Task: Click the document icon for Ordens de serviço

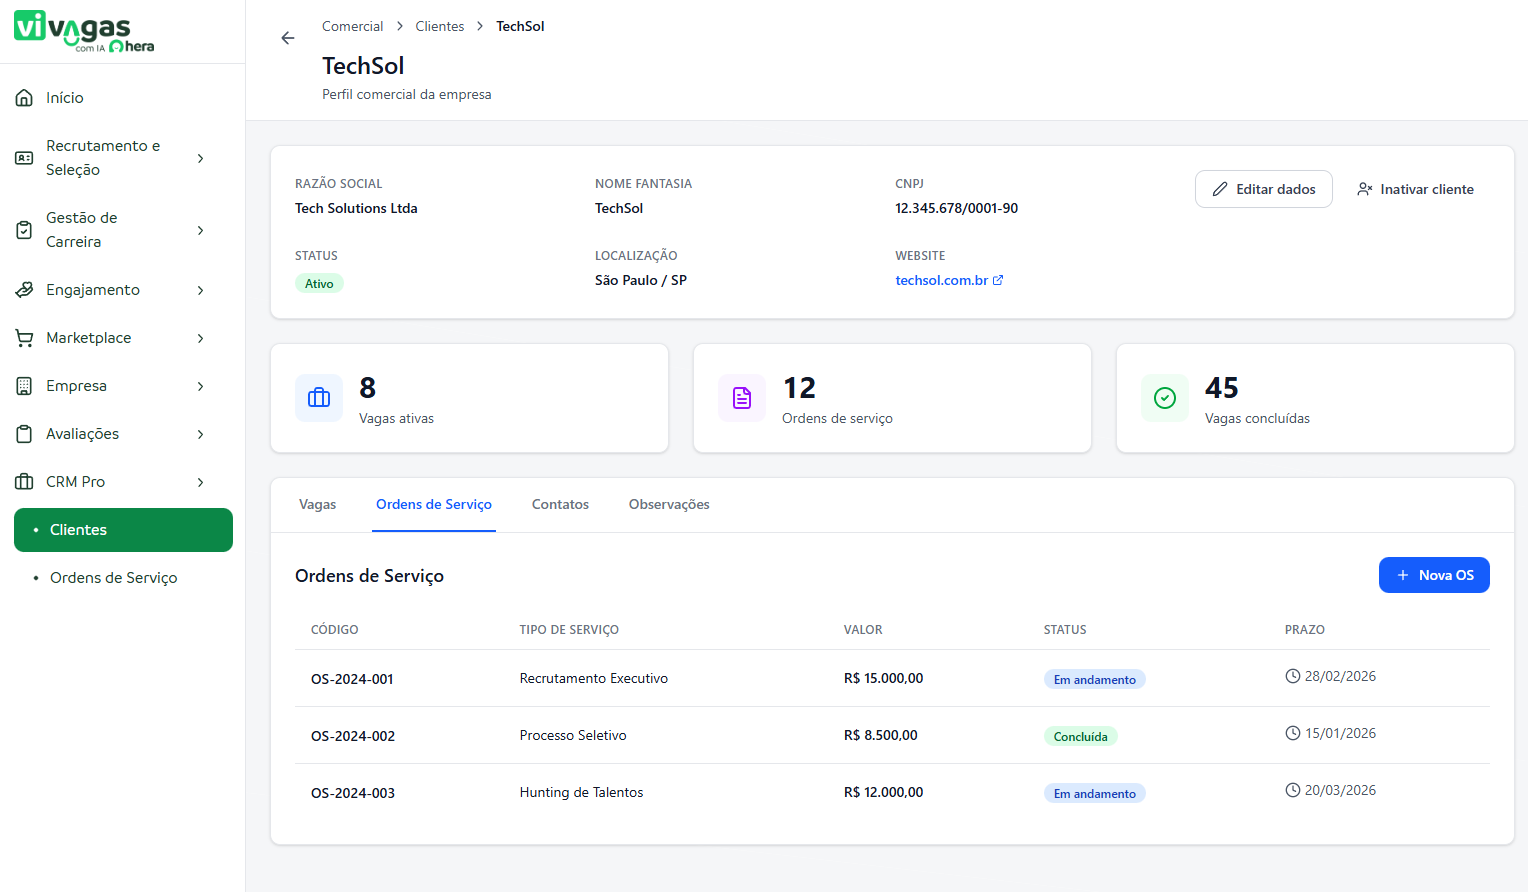Action: [742, 398]
